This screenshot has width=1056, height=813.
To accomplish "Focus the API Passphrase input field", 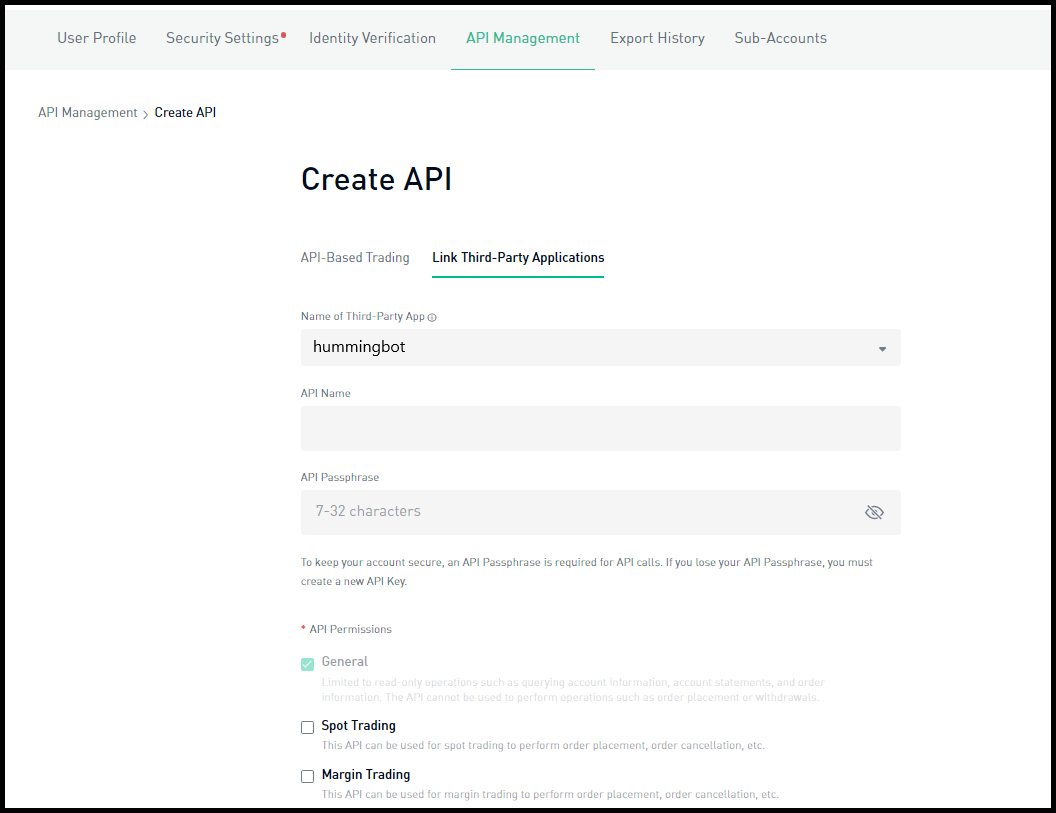I will click(x=580, y=512).
